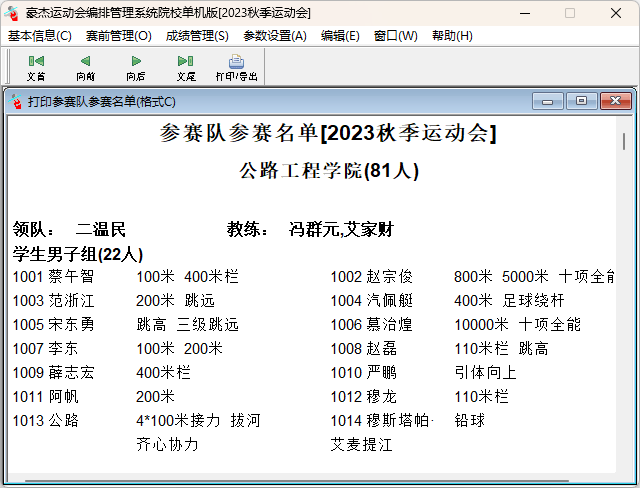Select athlete entry 1008 赵磊
The image size is (640, 488).
(363, 349)
